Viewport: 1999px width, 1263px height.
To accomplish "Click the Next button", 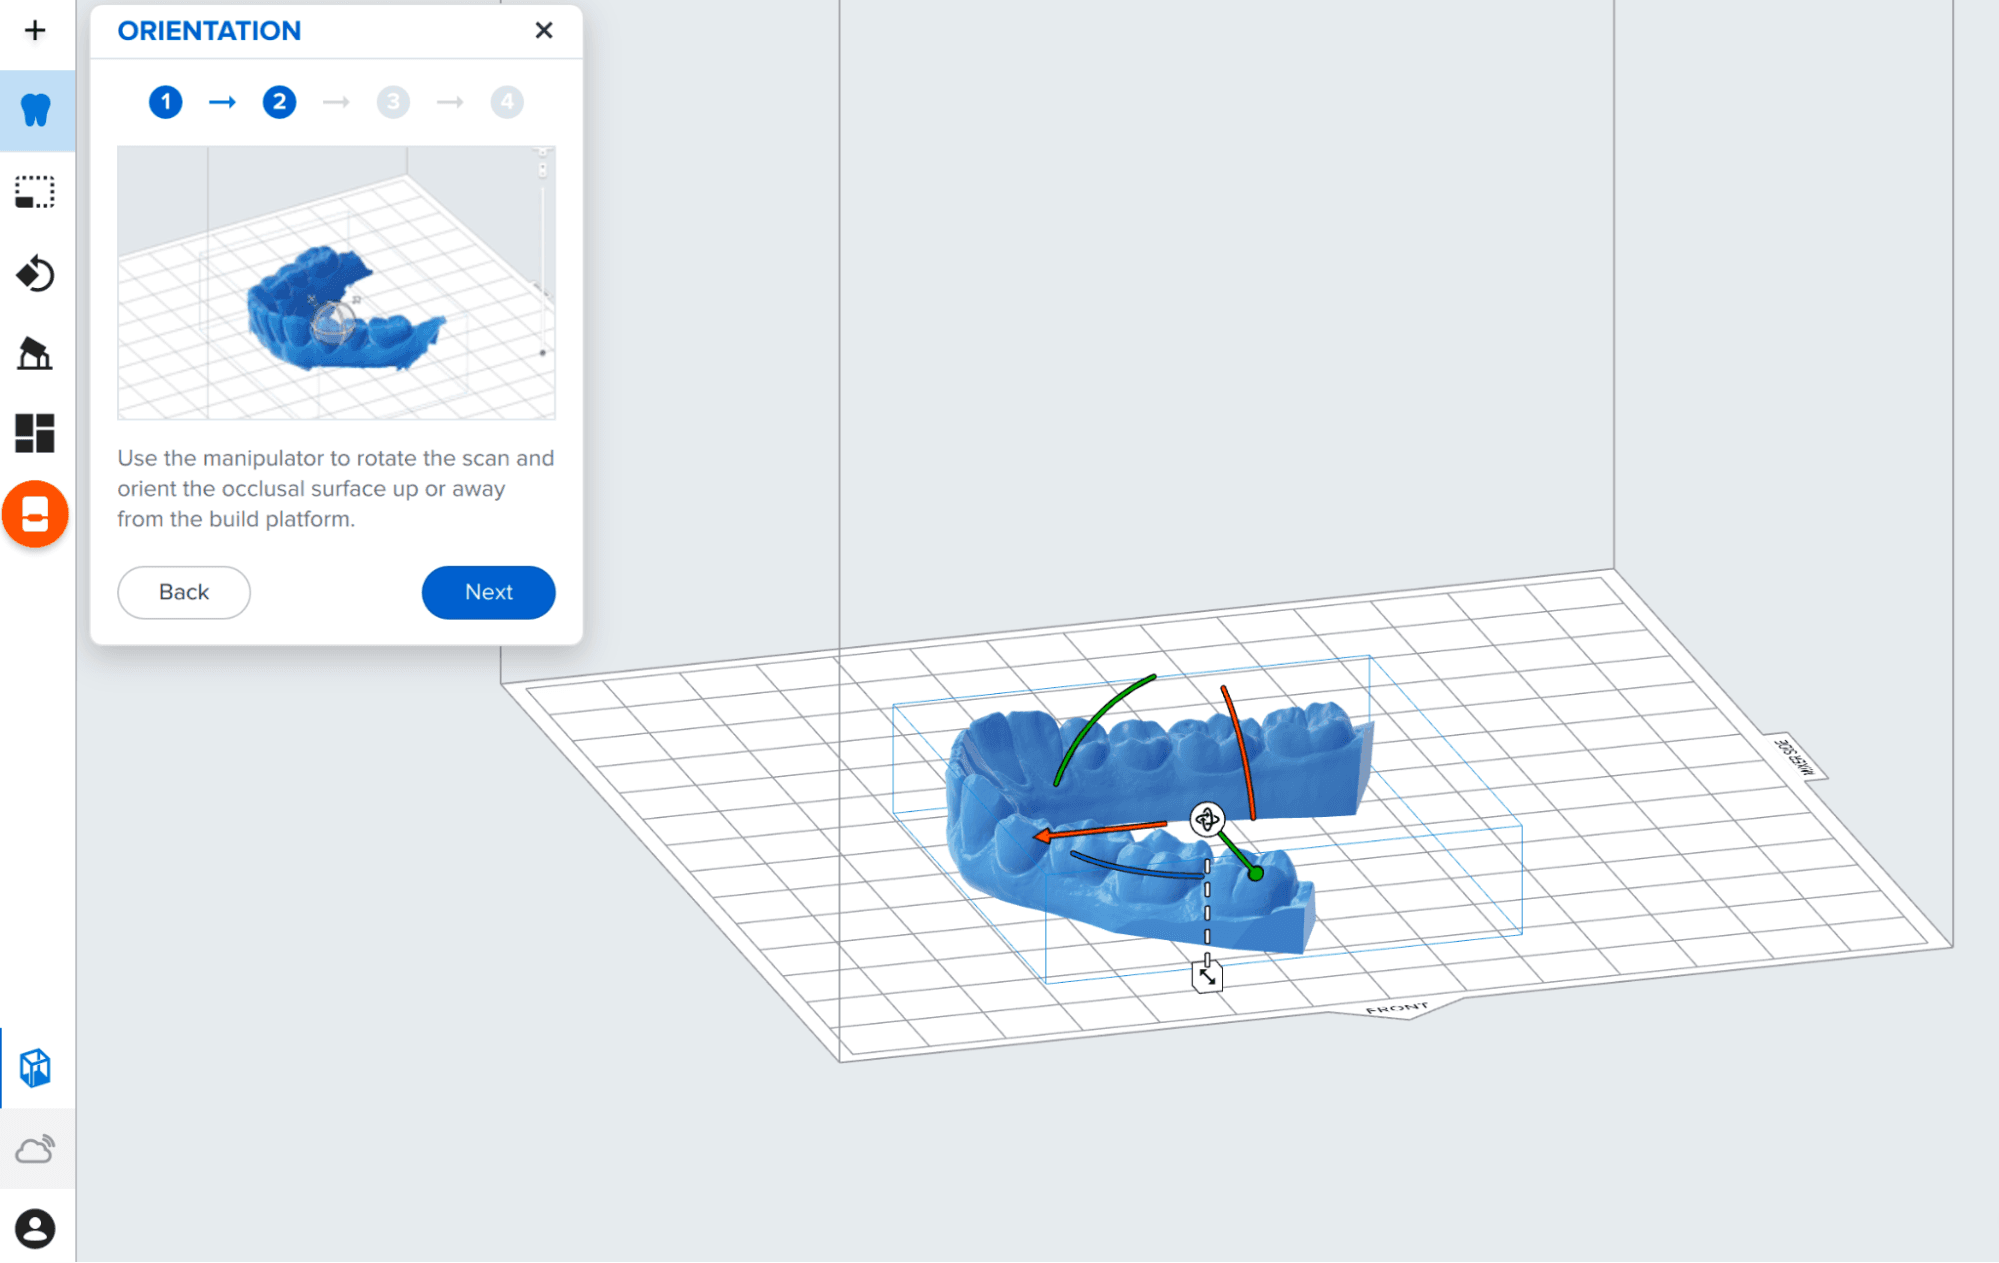I will 488,592.
